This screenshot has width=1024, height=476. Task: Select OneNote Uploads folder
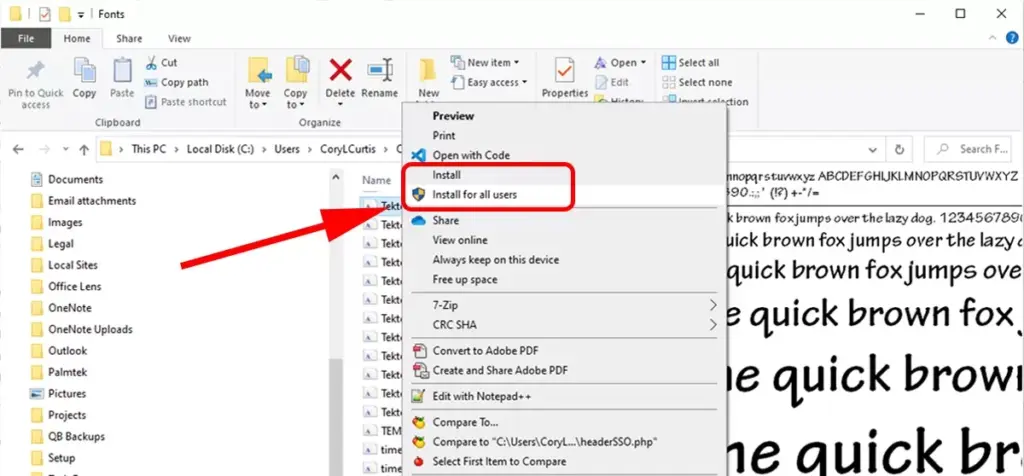point(90,329)
